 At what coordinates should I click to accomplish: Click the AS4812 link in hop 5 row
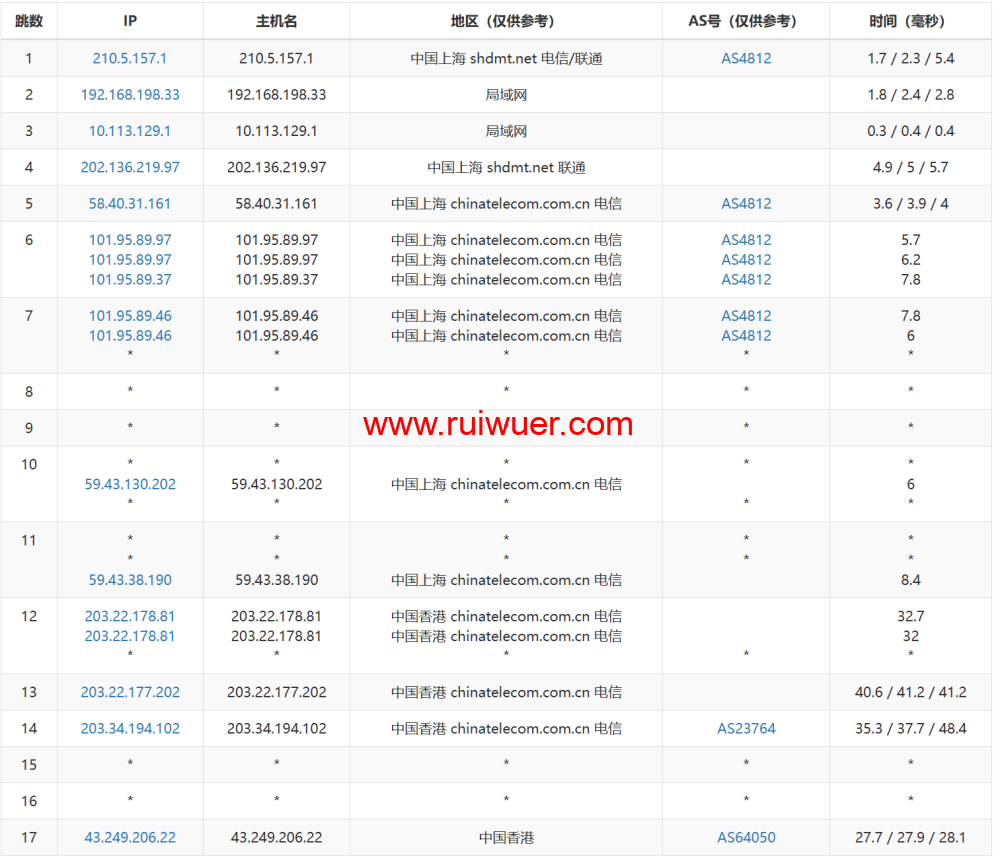746,204
